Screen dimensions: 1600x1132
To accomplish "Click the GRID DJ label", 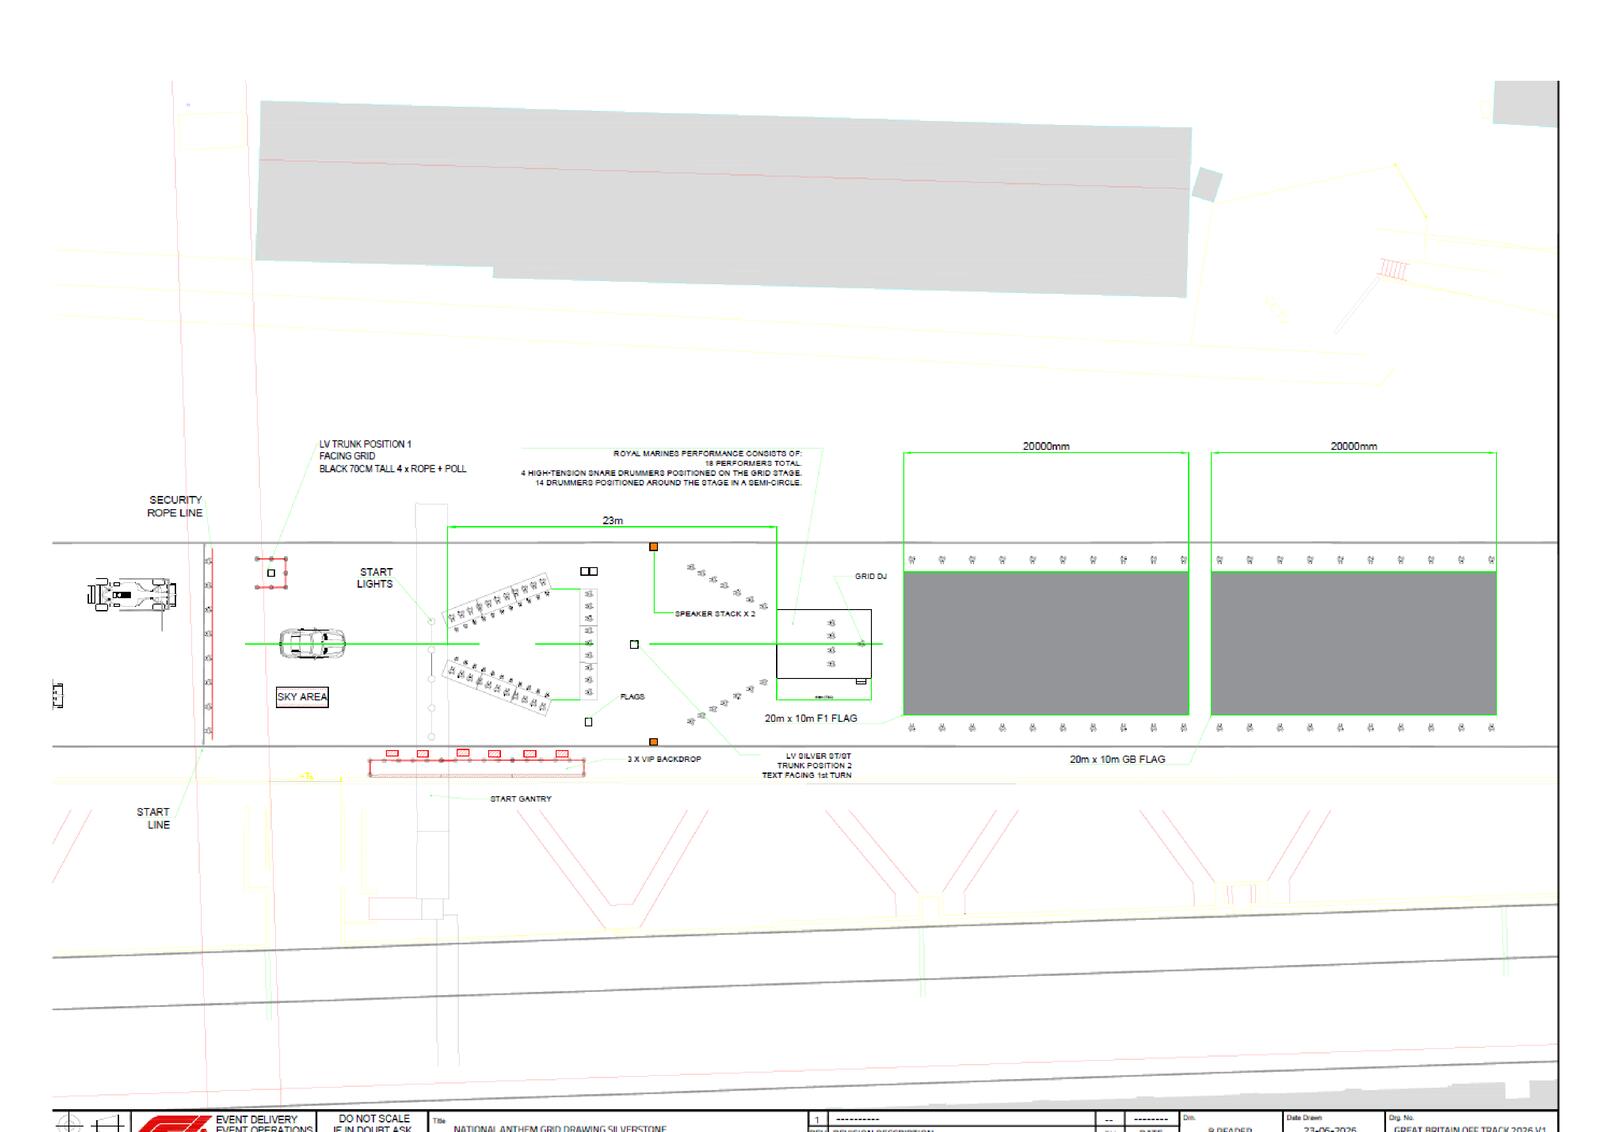I will point(870,577).
